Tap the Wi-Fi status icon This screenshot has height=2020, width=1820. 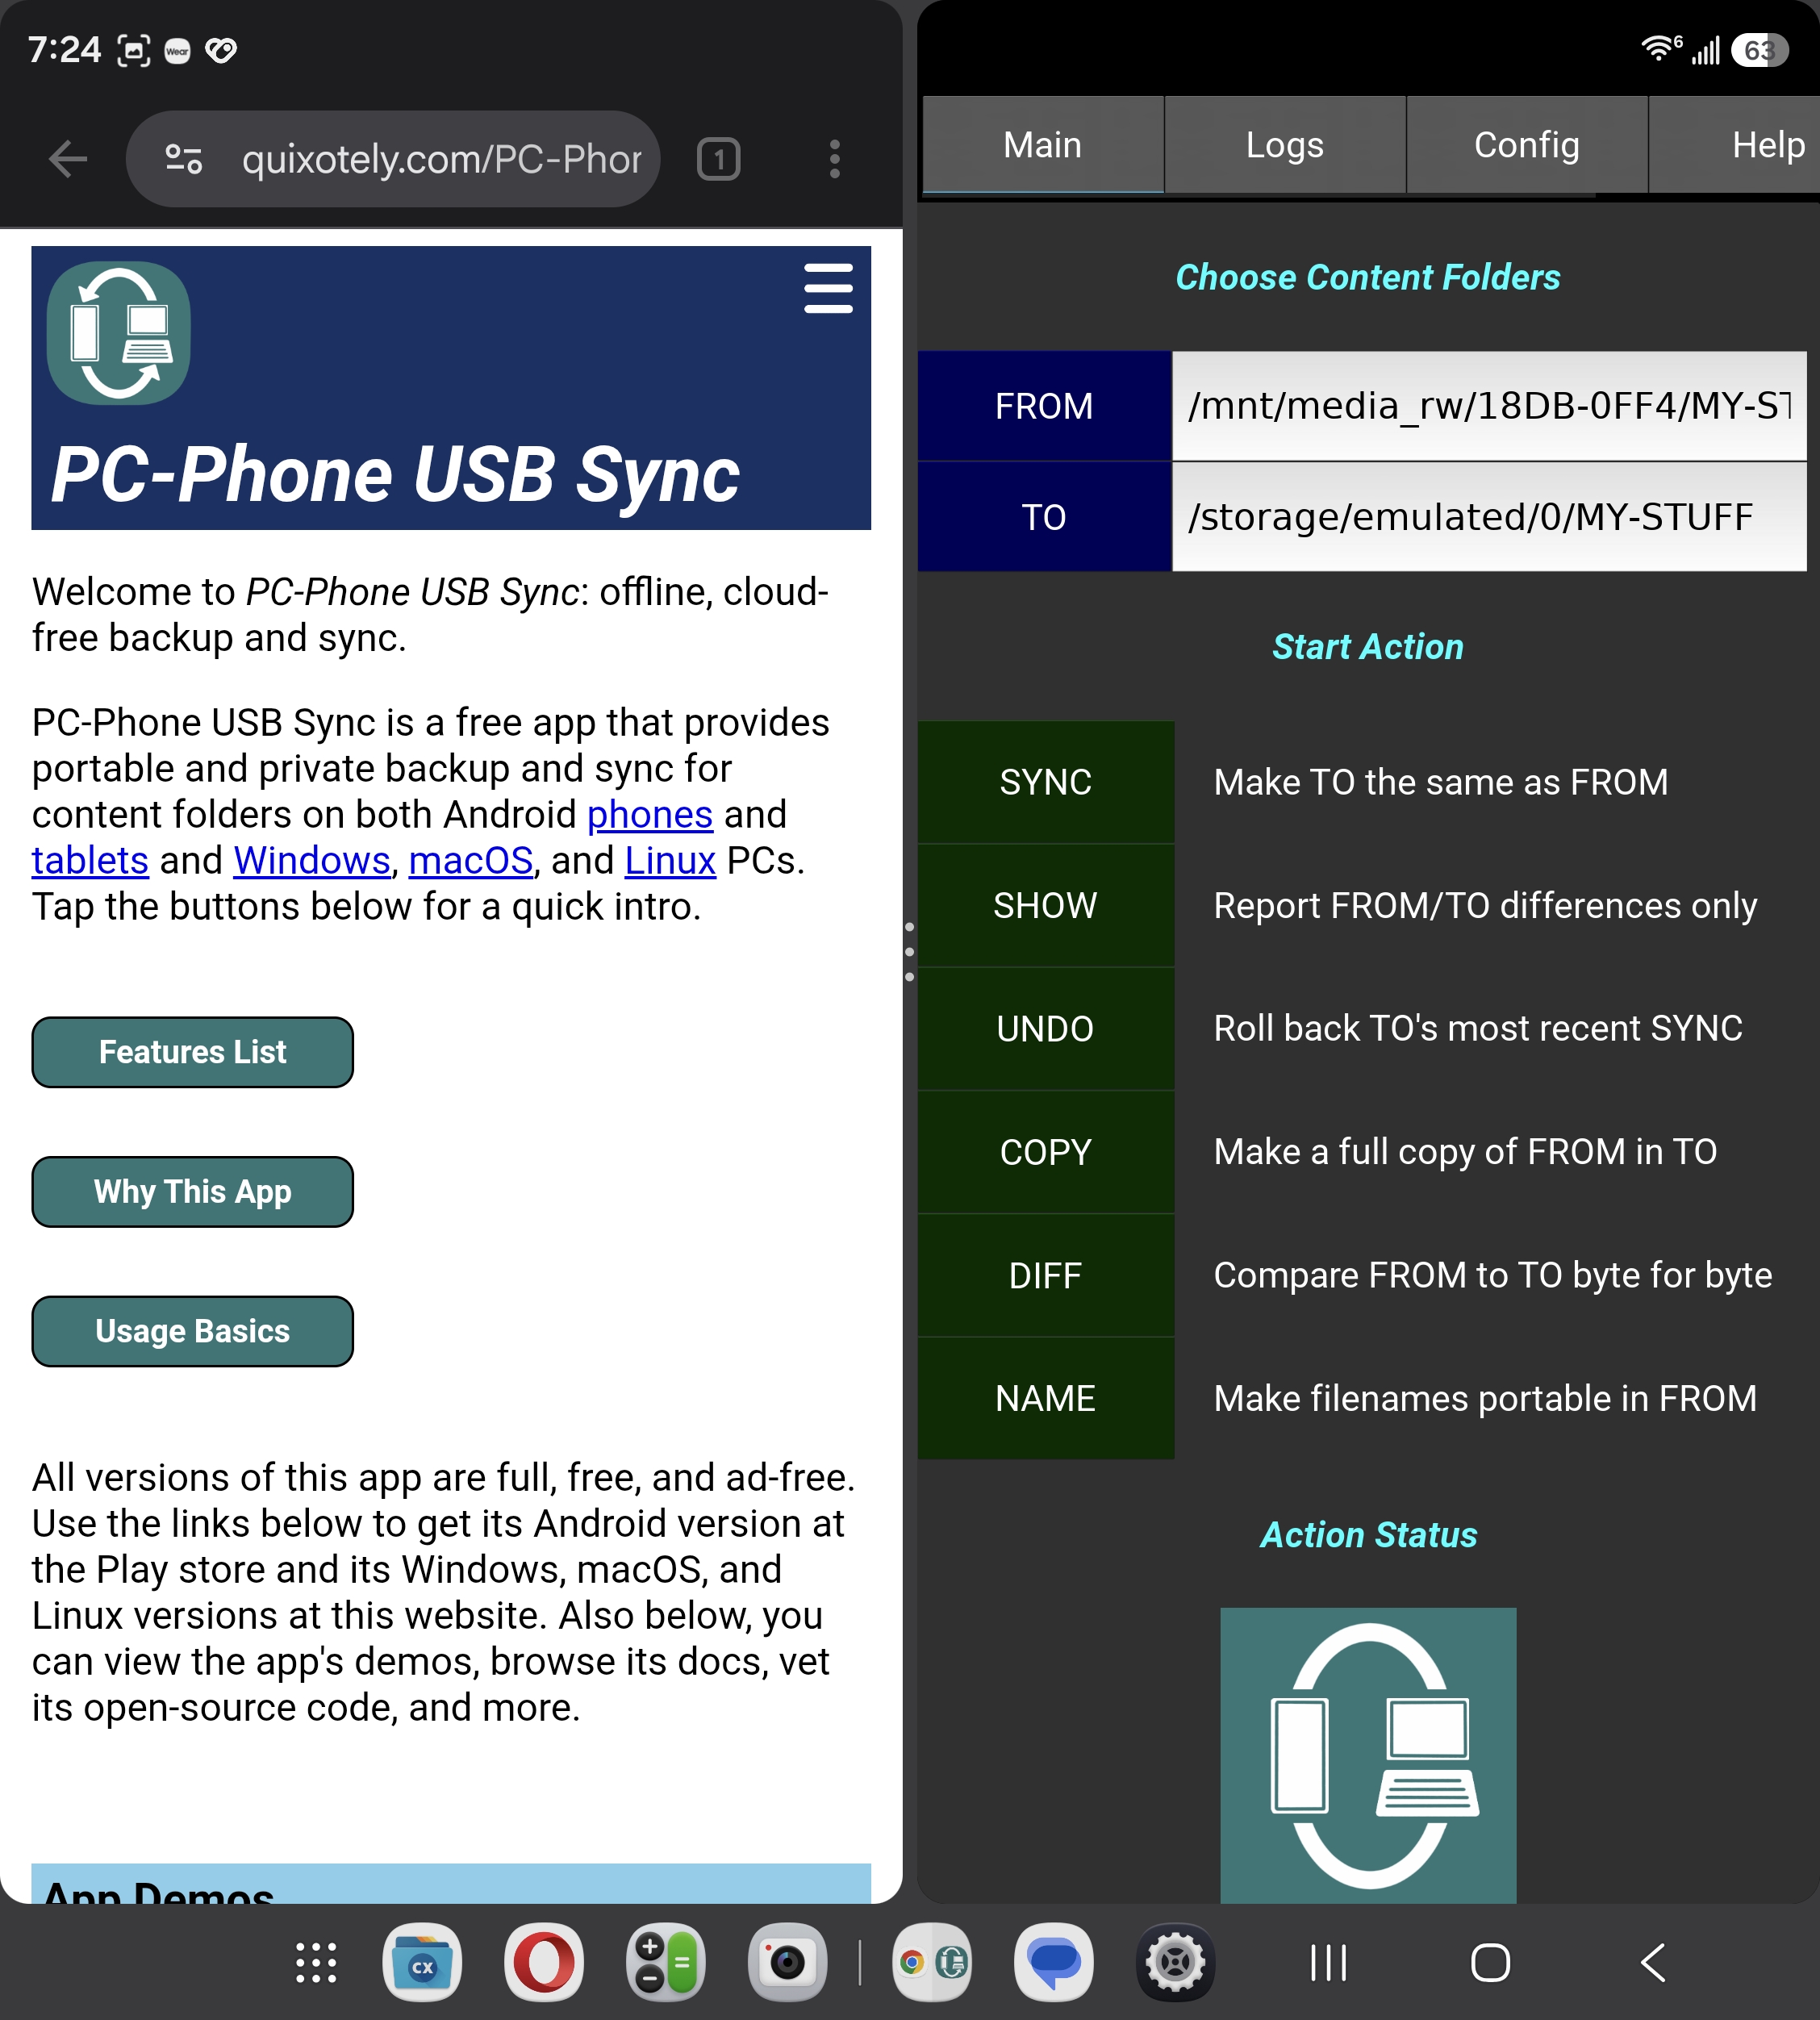(x=1661, y=49)
